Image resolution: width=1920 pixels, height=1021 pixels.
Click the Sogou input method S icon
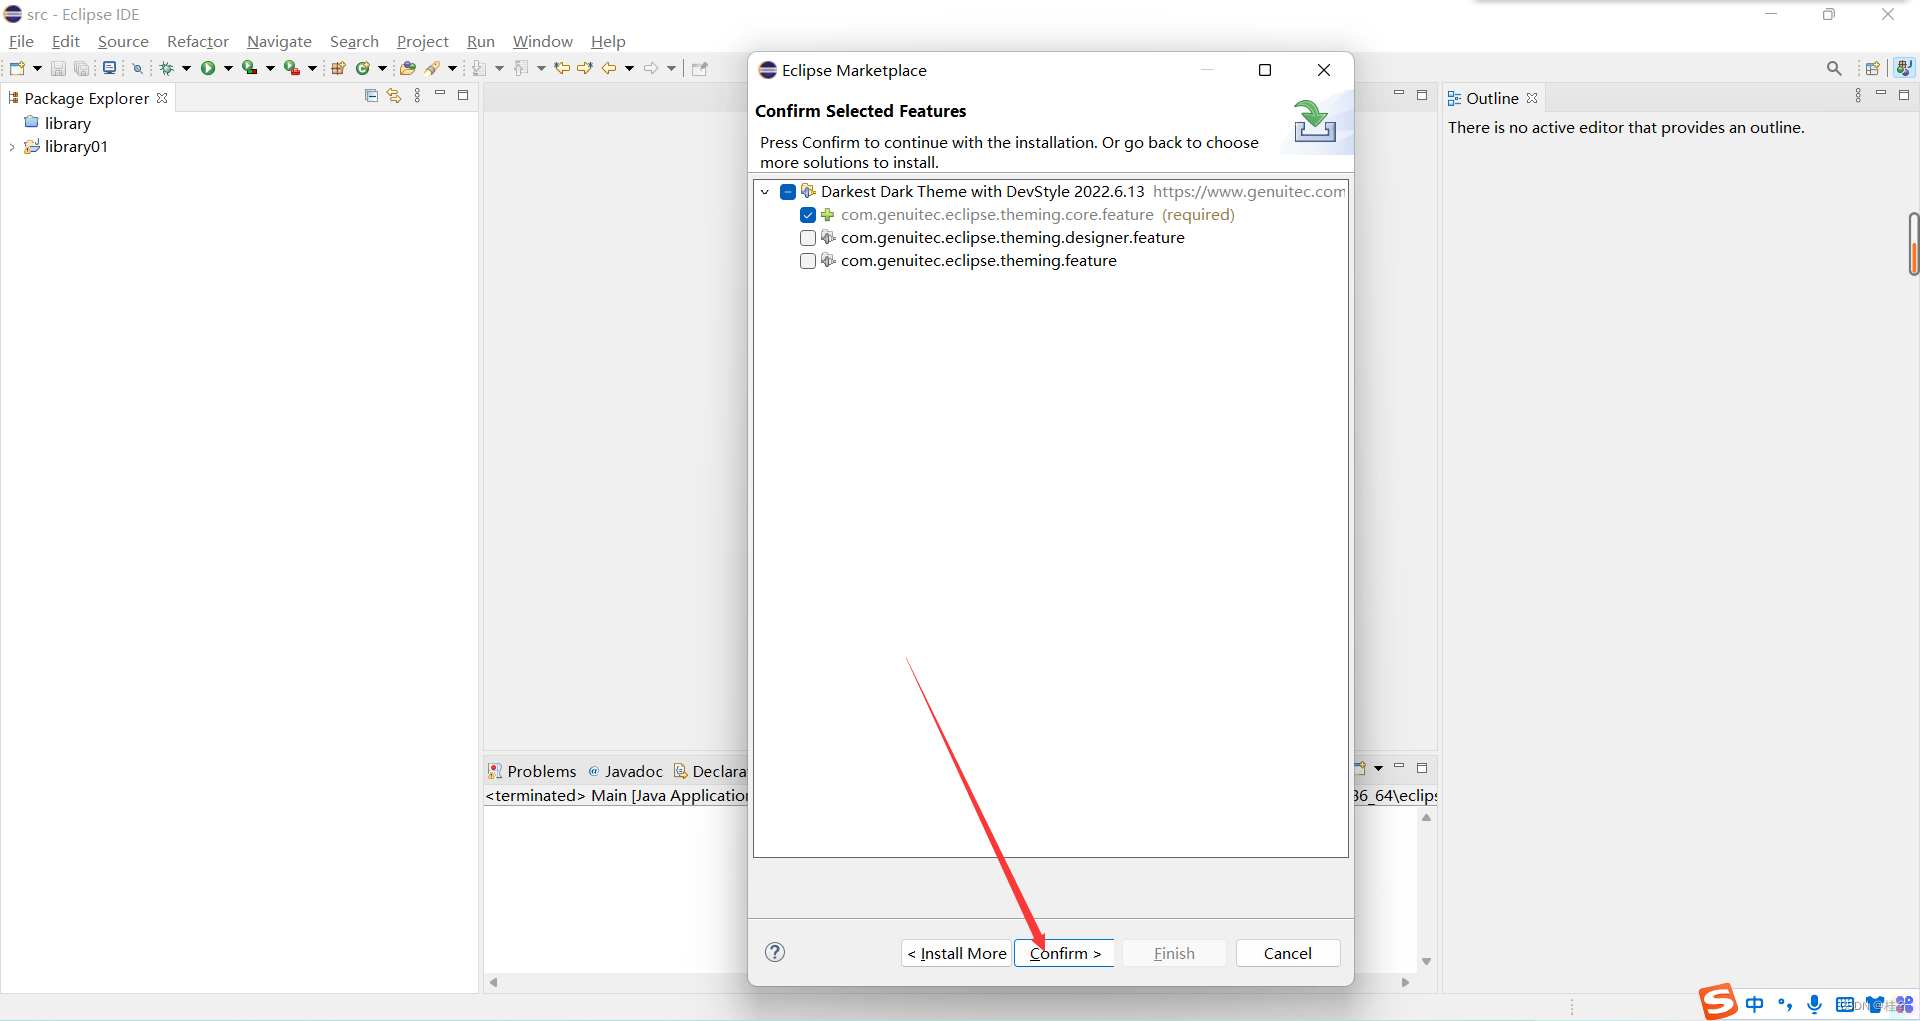pyautogui.click(x=1718, y=1002)
